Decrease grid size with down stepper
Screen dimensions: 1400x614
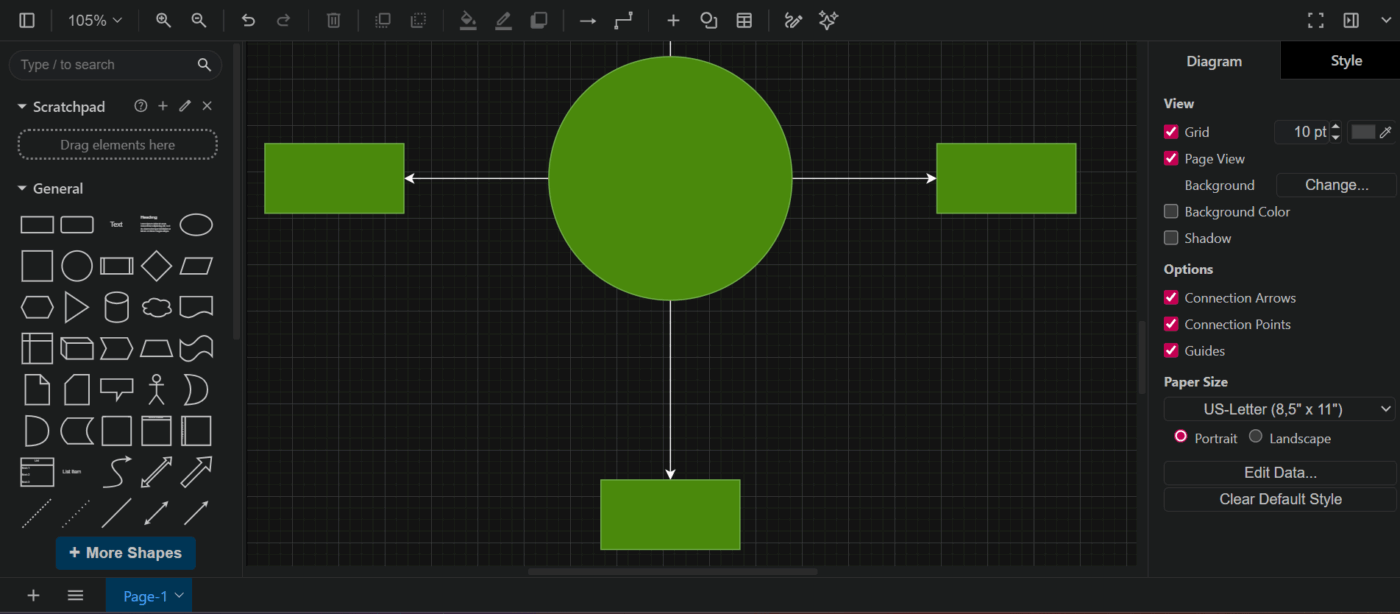(x=1336, y=137)
